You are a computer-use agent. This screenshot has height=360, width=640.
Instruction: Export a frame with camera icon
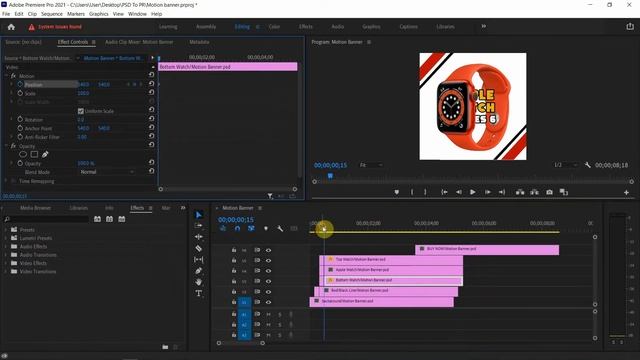click(549, 192)
